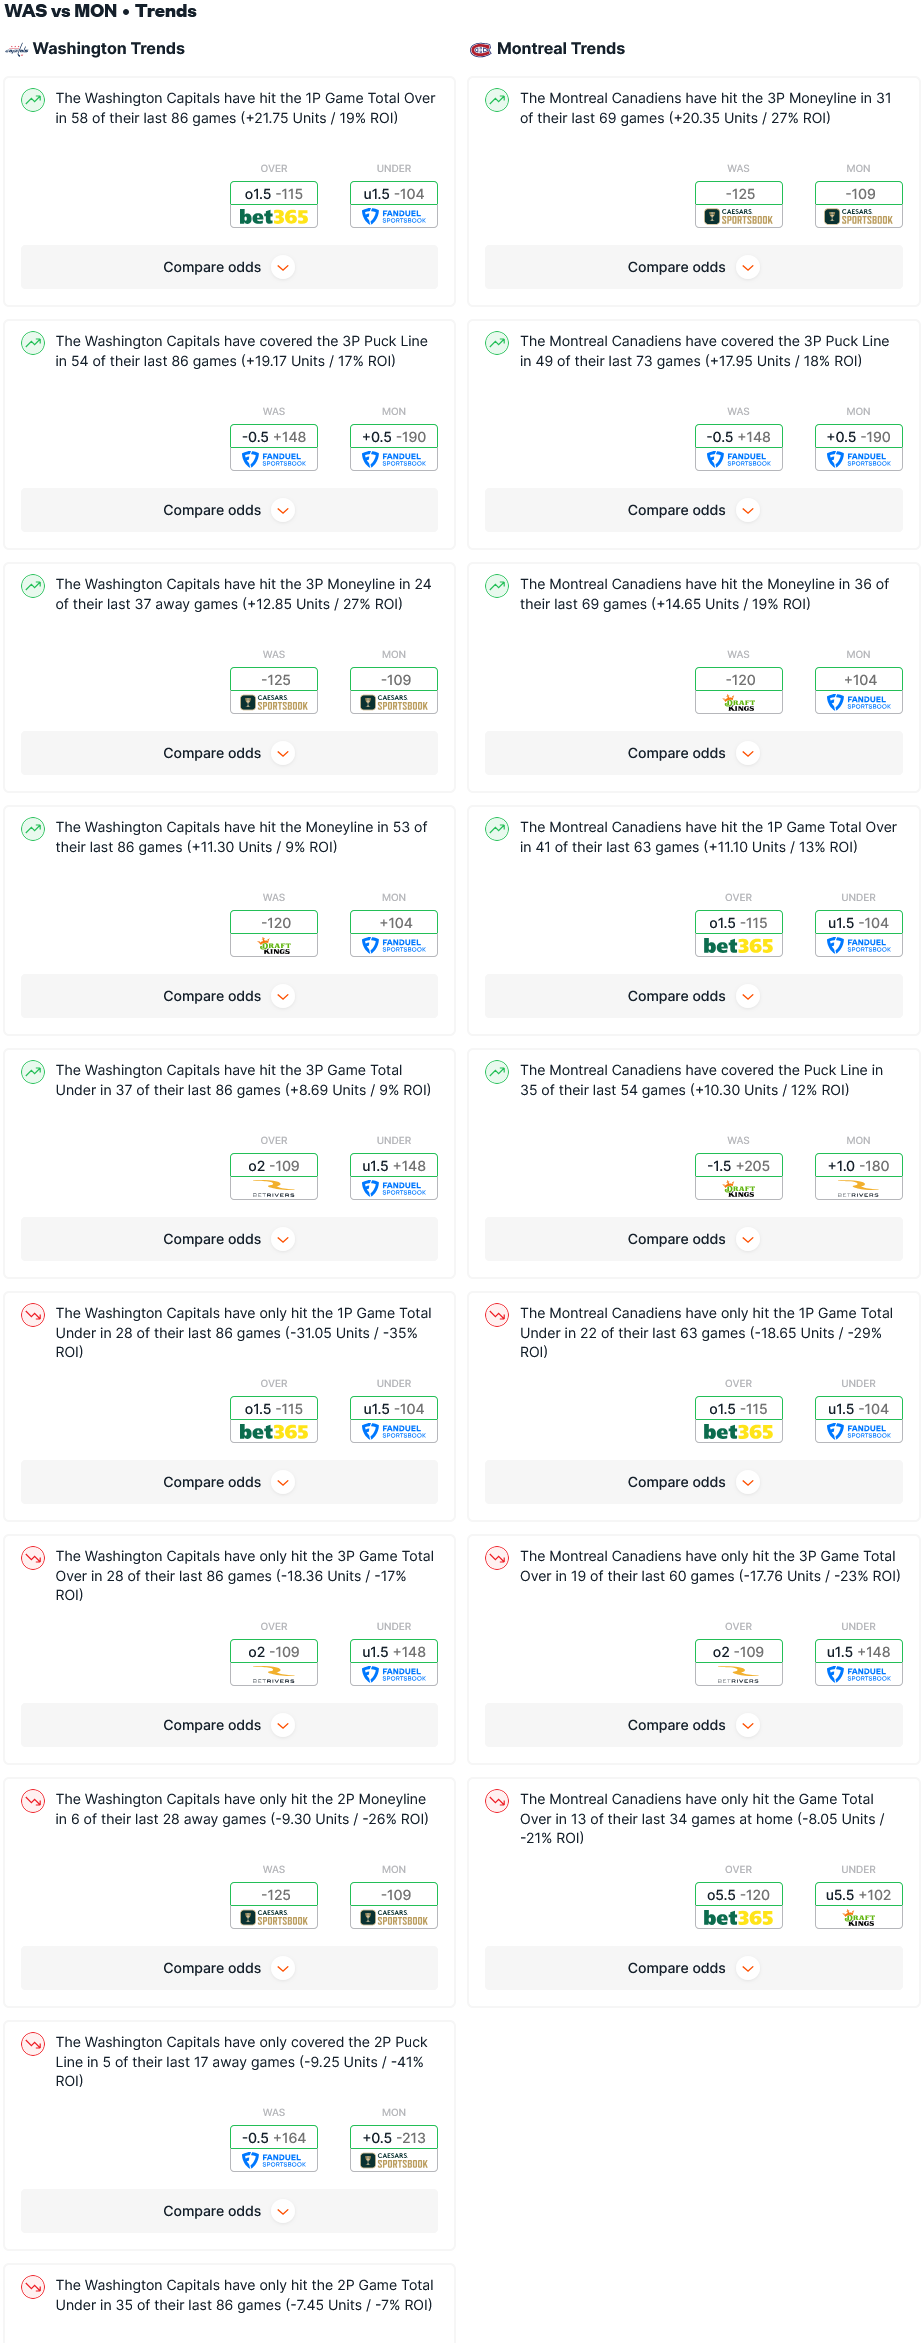The width and height of the screenshot is (924, 2343).
Task: Select Caesars +0.5 -213 Montreal 2P puck line
Action: point(394,2148)
